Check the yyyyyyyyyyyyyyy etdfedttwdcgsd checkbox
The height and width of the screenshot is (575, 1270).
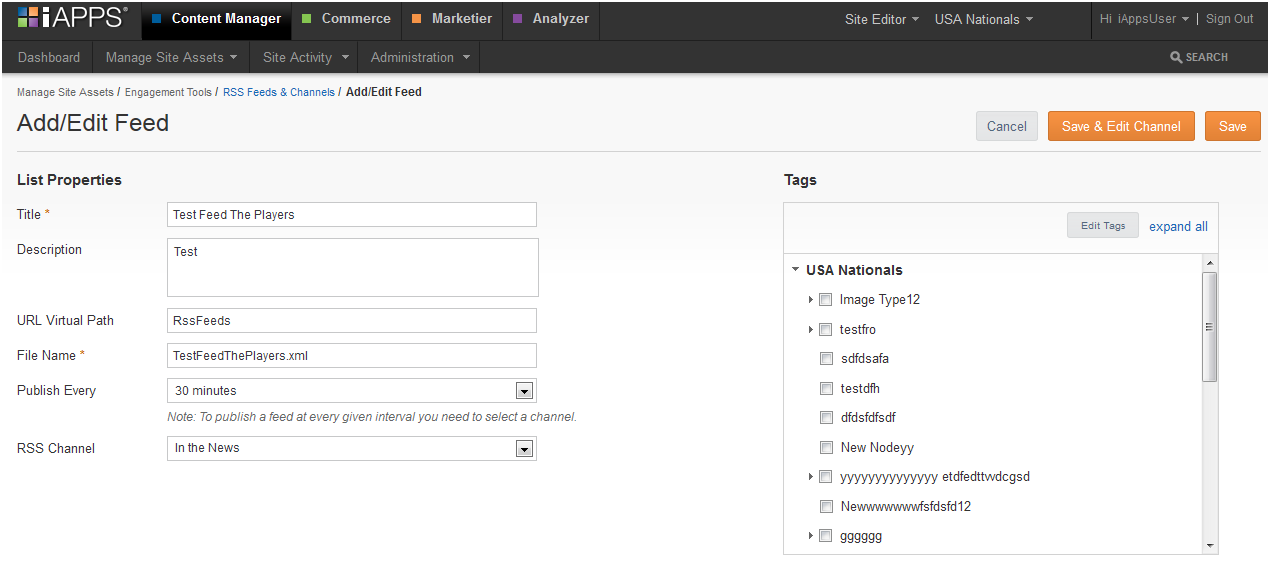click(x=826, y=477)
